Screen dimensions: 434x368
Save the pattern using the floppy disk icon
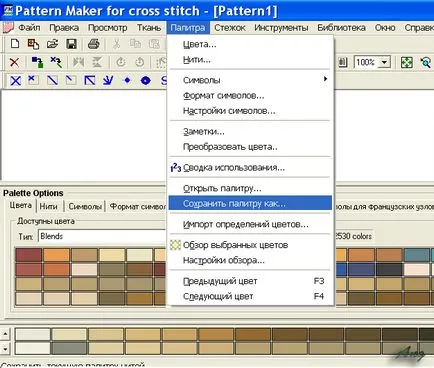(x=72, y=44)
